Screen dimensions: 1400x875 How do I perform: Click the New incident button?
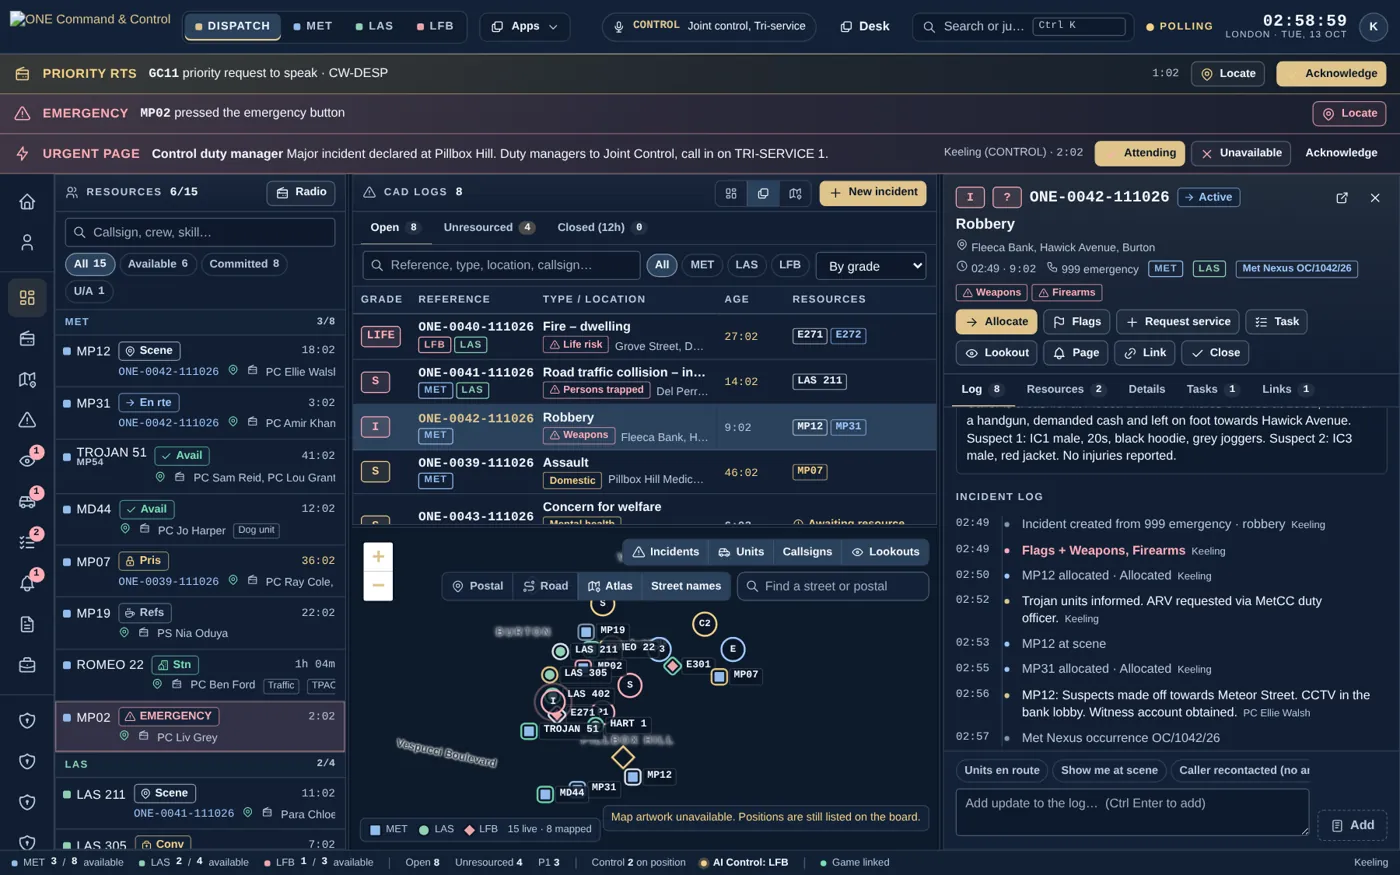pos(873,193)
